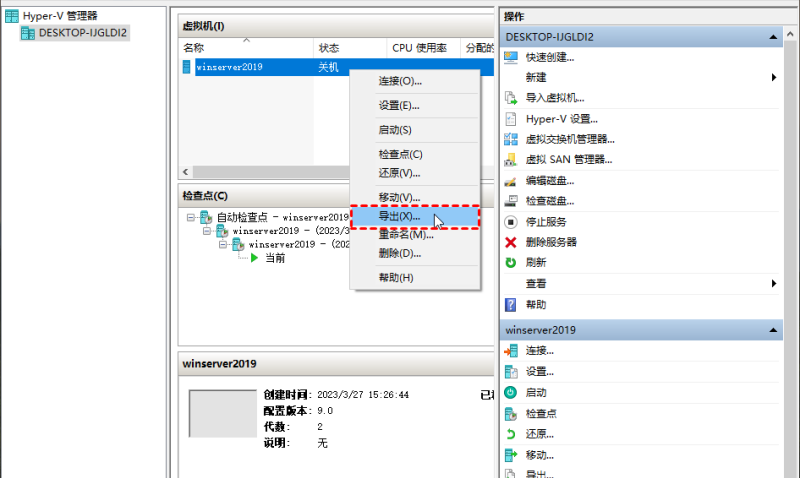Collapse the DESKTOP-IJGLDI2 actions section
Image resolution: width=800 pixels, height=478 pixels.
point(773,37)
